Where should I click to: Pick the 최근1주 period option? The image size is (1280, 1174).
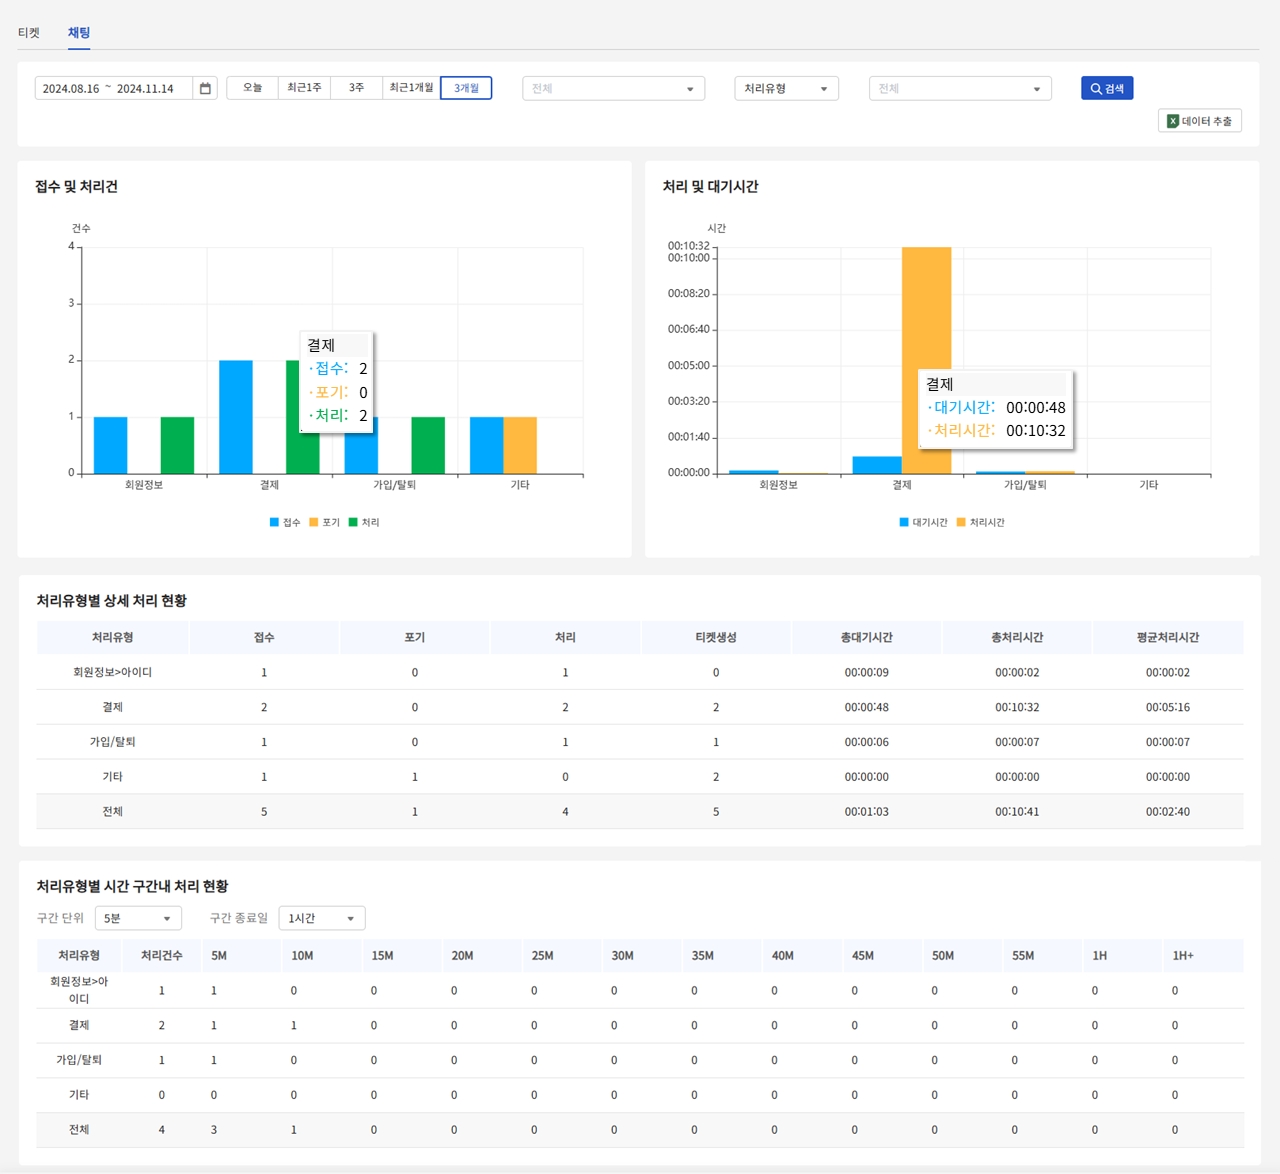coord(304,88)
